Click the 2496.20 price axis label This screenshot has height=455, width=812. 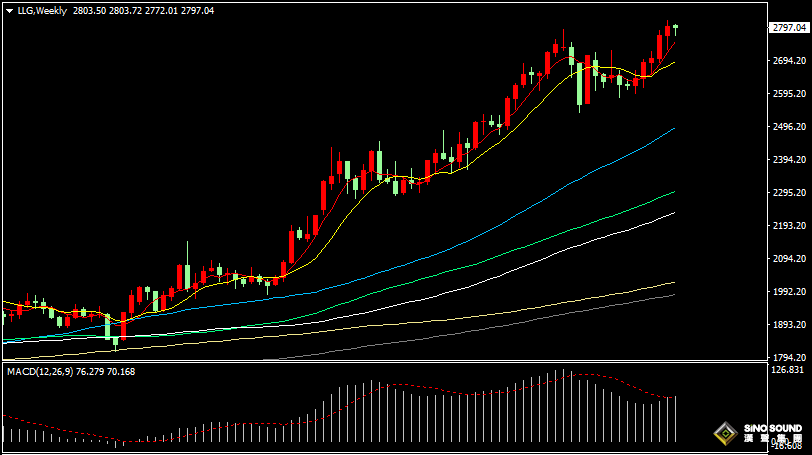pos(788,127)
